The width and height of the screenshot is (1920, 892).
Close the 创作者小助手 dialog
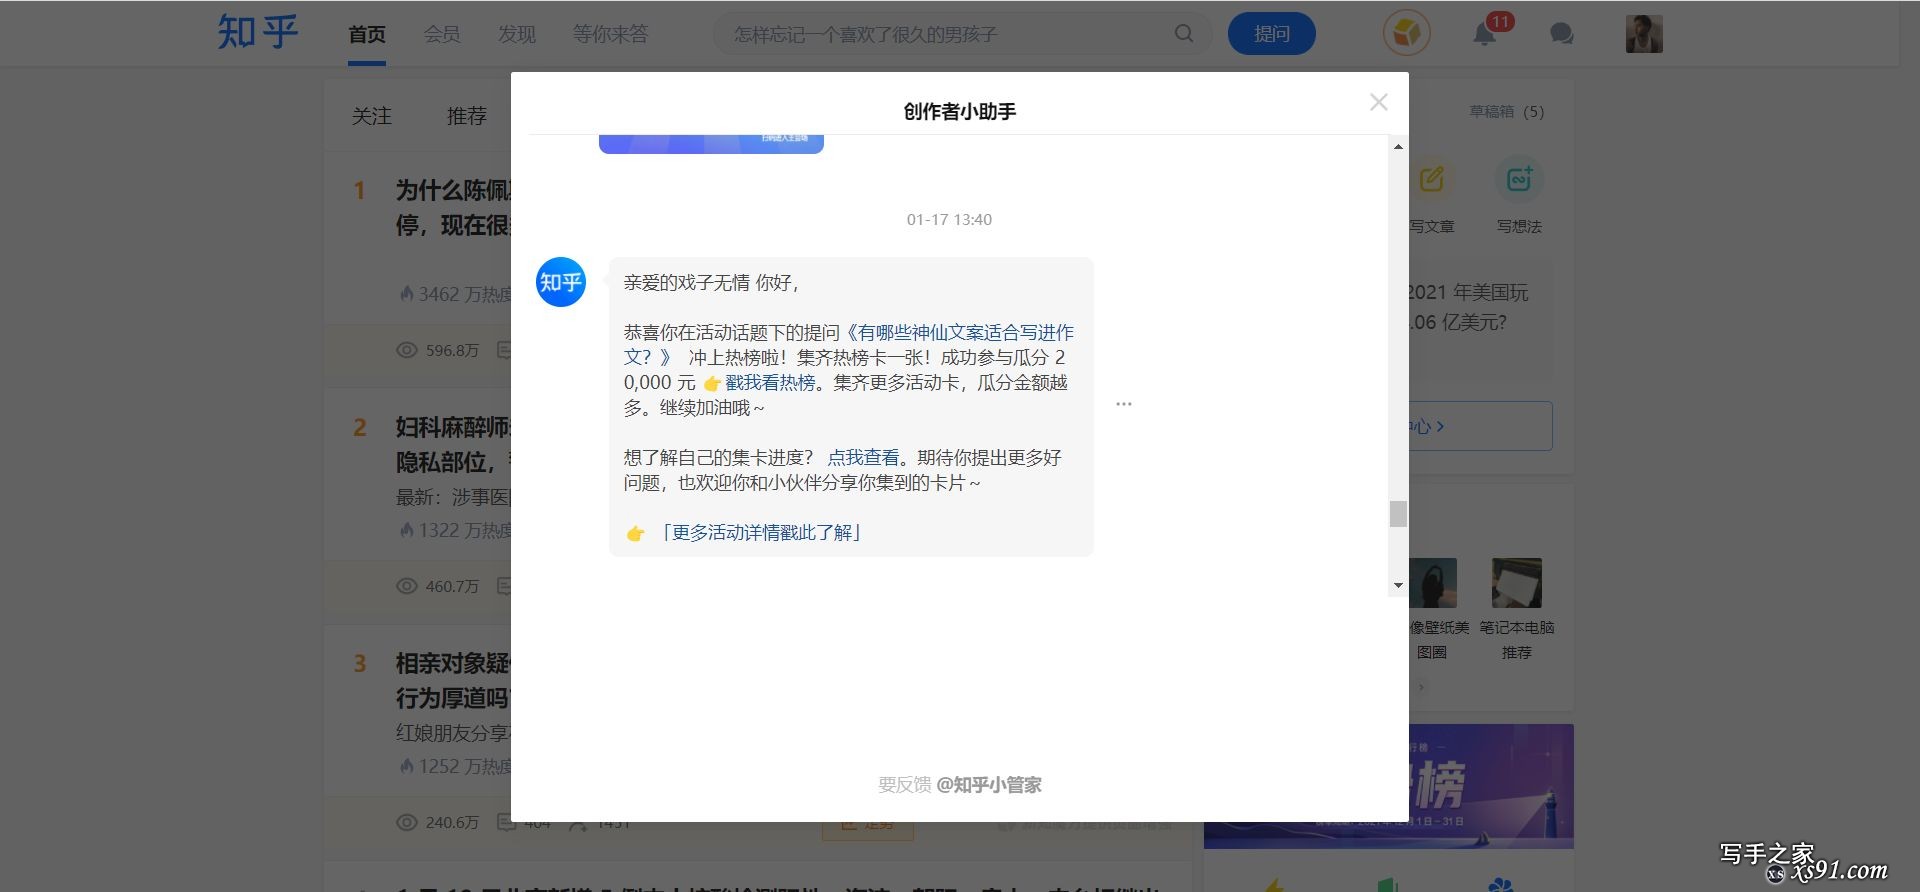click(1379, 102)
